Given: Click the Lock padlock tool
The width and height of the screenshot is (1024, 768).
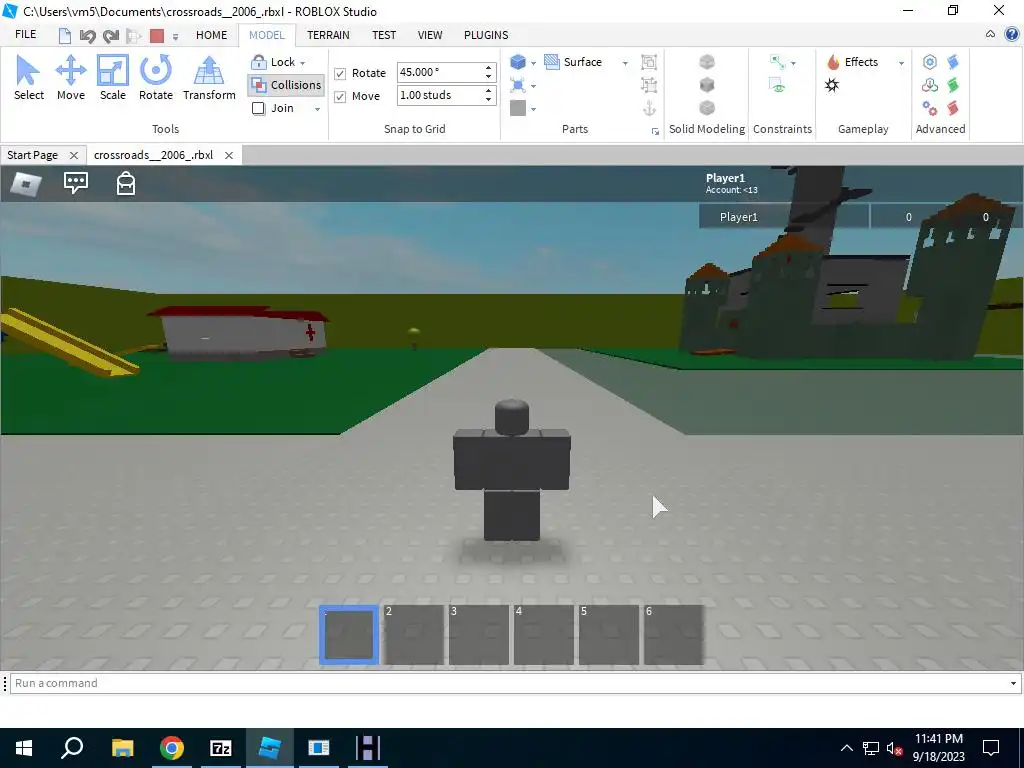Looking at the screenshot, I should pyautogui.click(x=259, y=62).
